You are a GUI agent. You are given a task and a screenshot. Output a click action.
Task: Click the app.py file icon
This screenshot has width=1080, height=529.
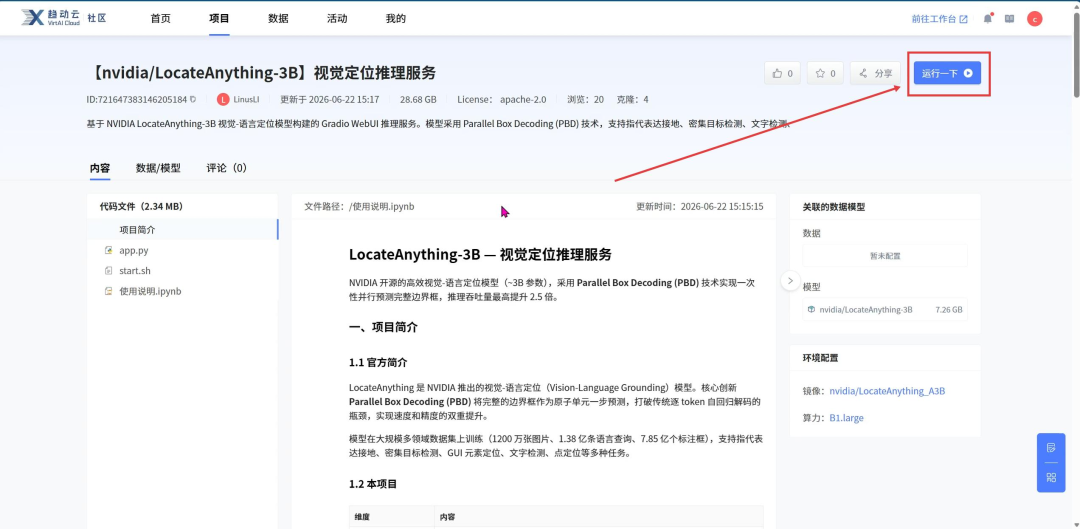(108, 250)
